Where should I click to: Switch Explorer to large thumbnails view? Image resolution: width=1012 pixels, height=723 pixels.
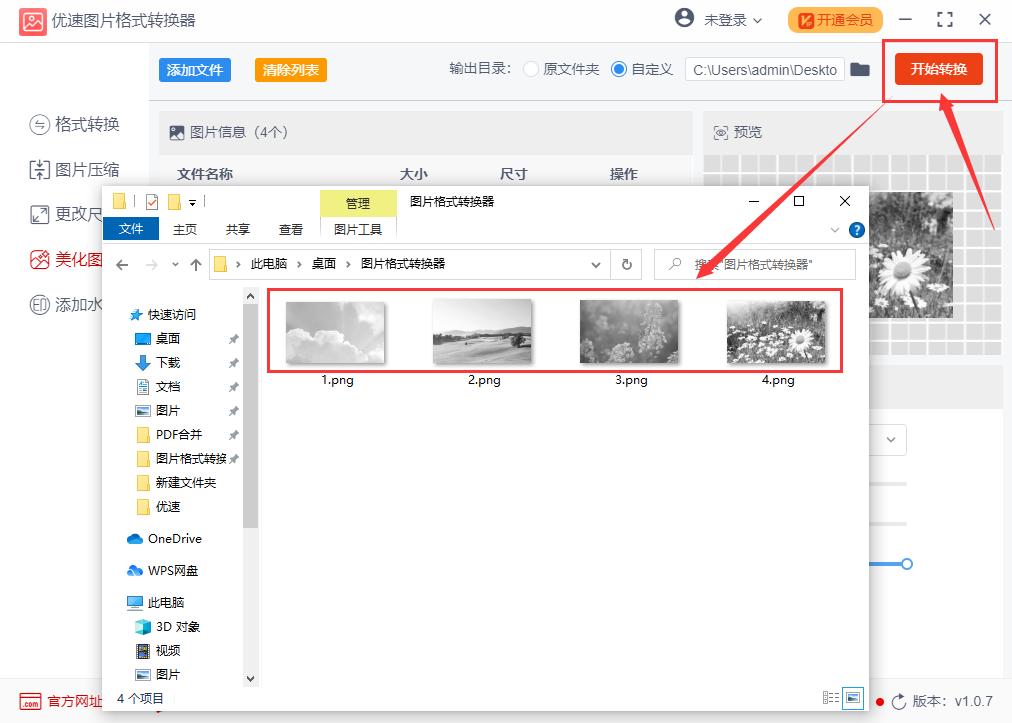(x=855, y=699)
